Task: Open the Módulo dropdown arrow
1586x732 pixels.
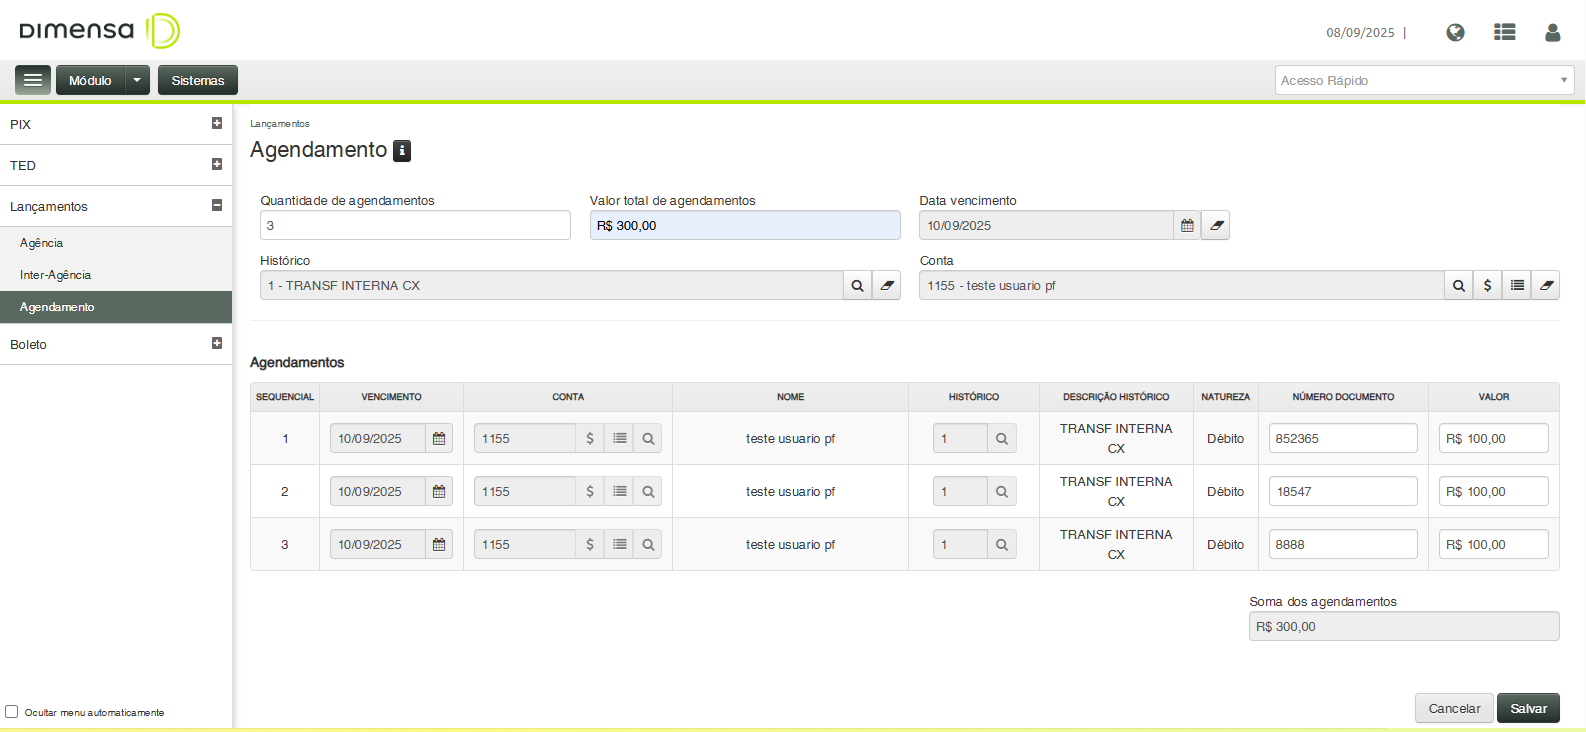Action: [137, 80]
